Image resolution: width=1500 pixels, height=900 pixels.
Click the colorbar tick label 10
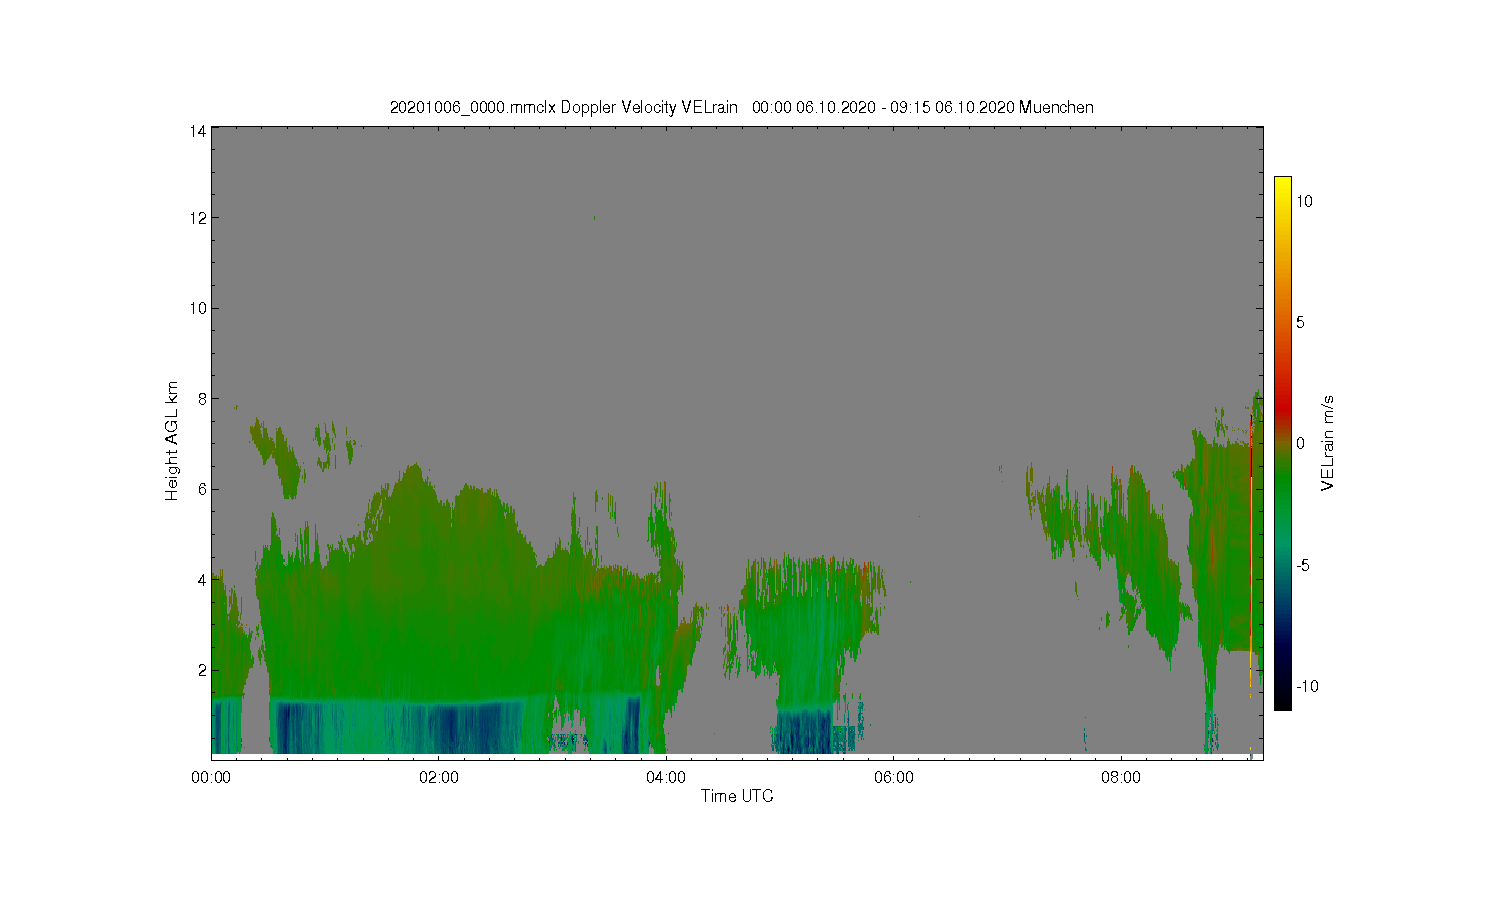click(x=1304, y=201)
